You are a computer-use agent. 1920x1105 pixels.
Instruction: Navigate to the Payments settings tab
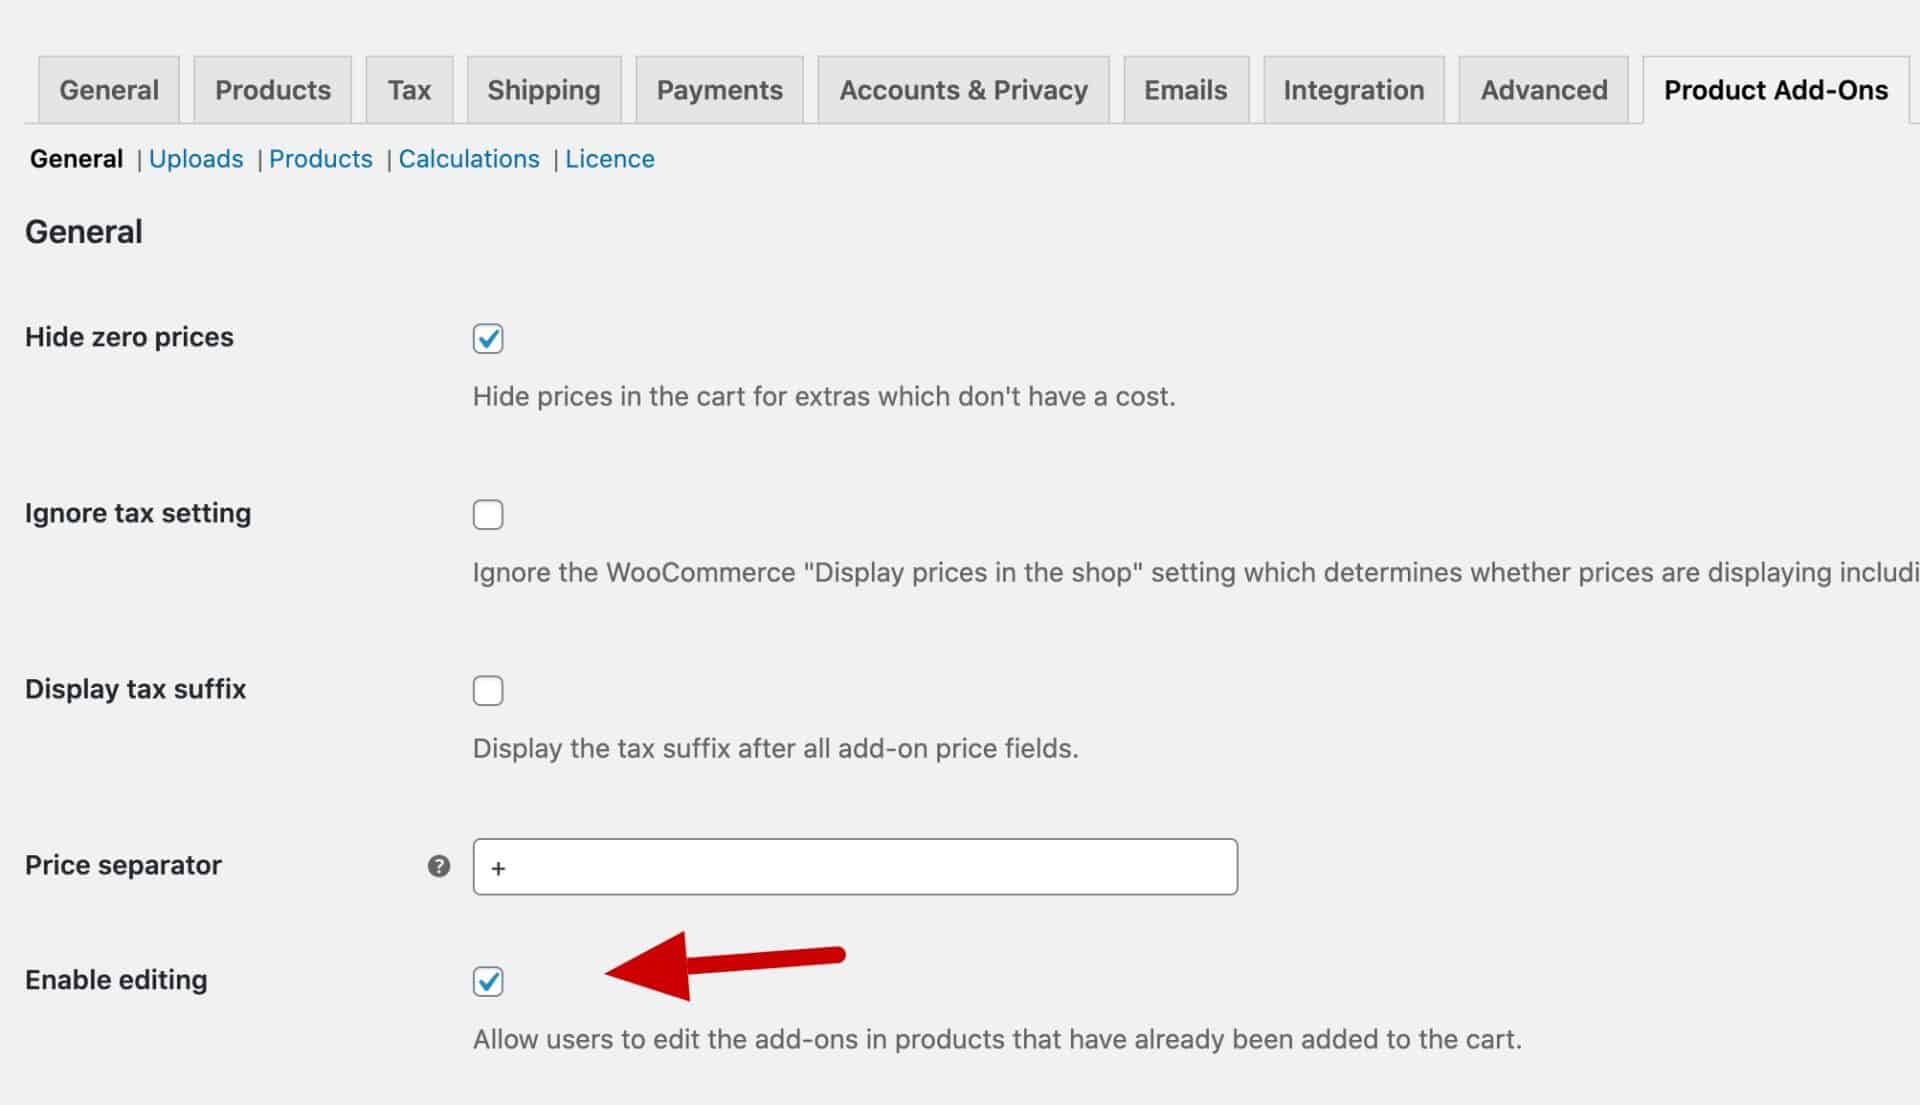click(719, 90)
